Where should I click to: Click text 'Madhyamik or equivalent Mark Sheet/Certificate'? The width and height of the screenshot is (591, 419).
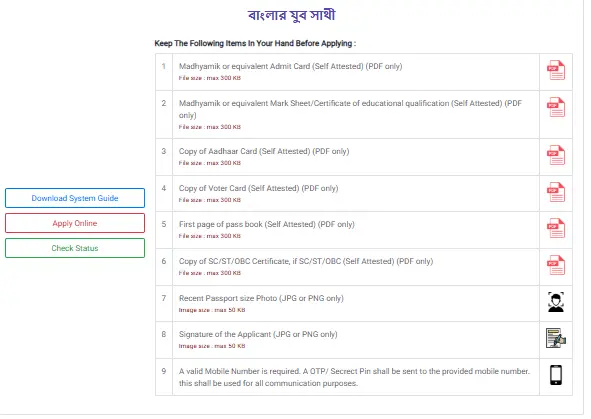tap(265, 103)
